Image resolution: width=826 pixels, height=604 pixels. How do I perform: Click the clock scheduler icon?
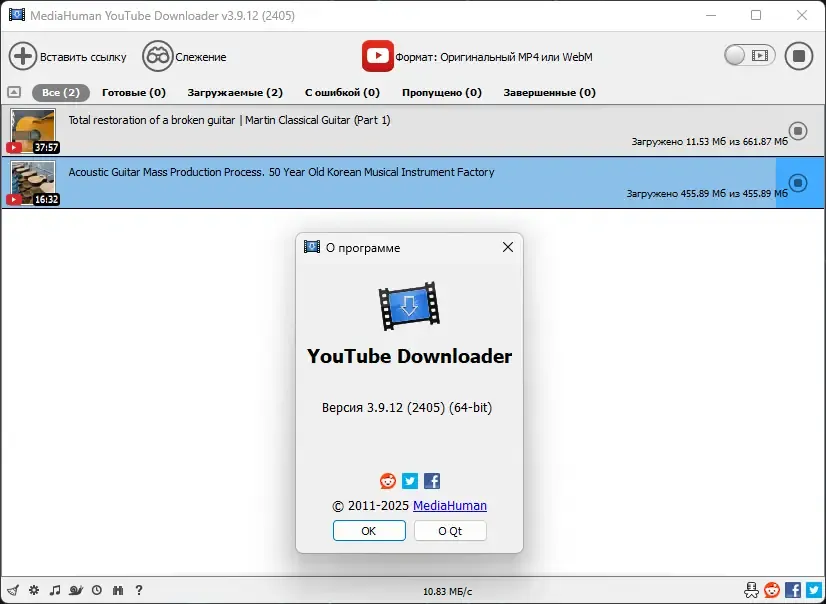click(x=96, y=590)
